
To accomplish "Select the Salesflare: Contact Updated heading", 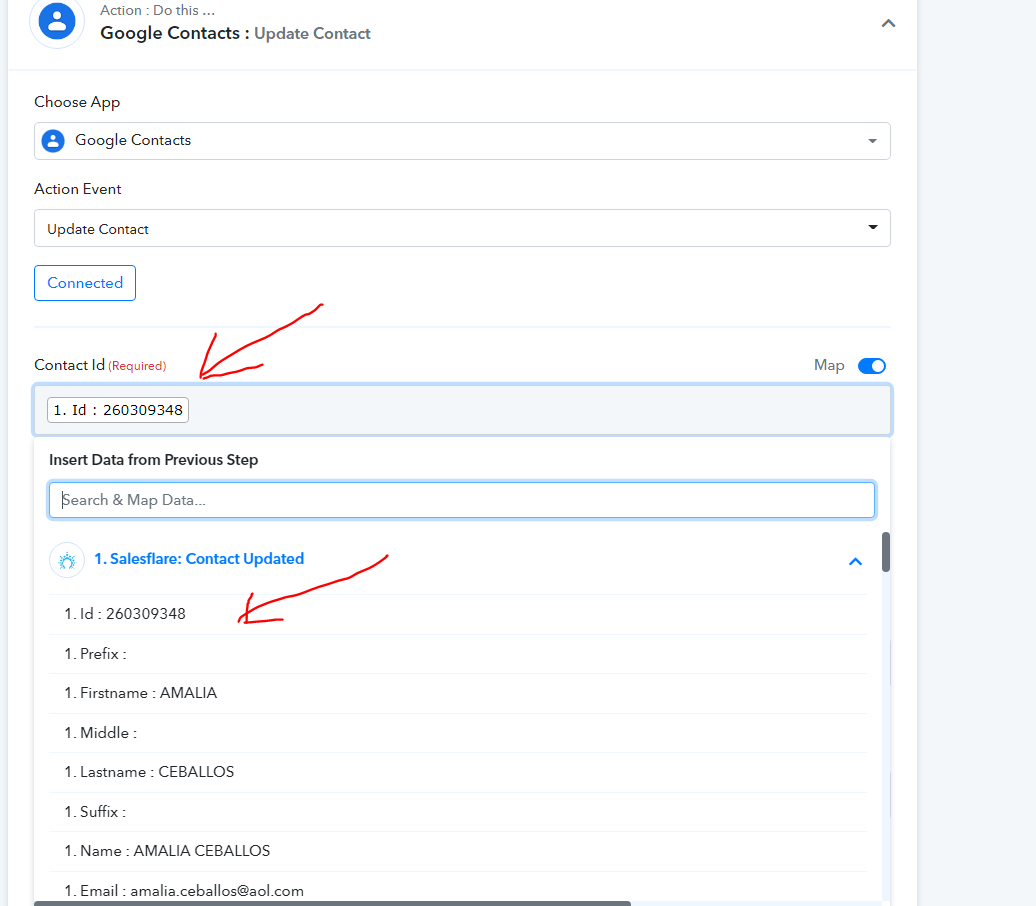I will point(199,559).
